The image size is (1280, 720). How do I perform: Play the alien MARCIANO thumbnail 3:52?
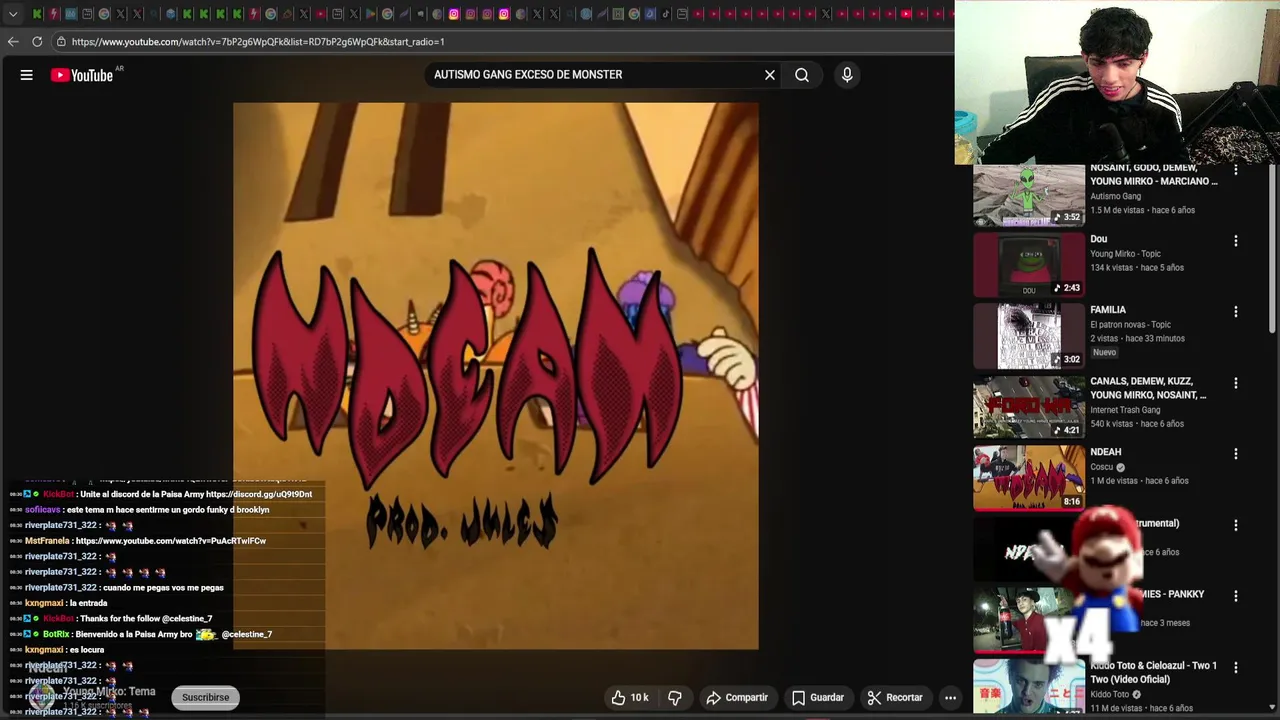click(x=1029, y=195)
